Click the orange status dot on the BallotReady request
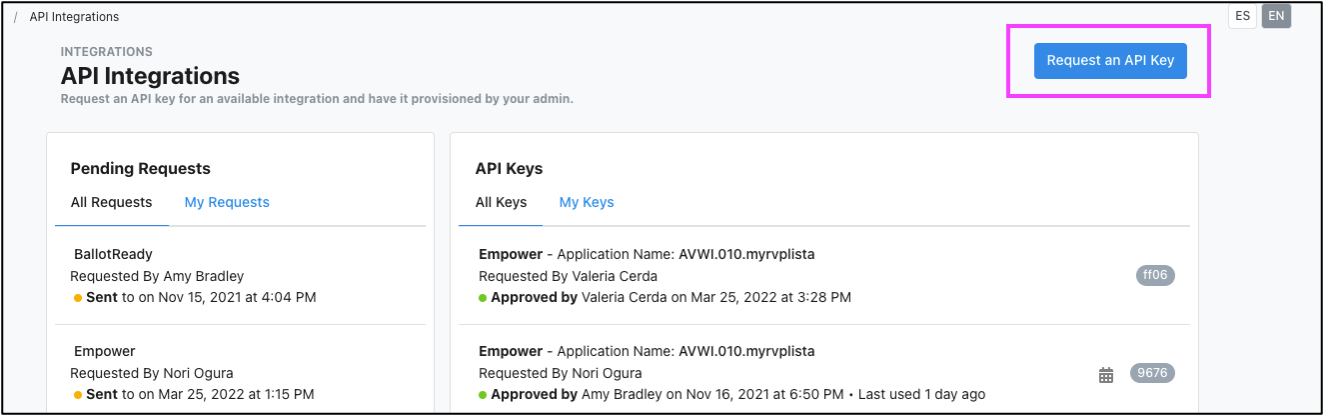The image size is (1324, 416). [x=78, y=298]
